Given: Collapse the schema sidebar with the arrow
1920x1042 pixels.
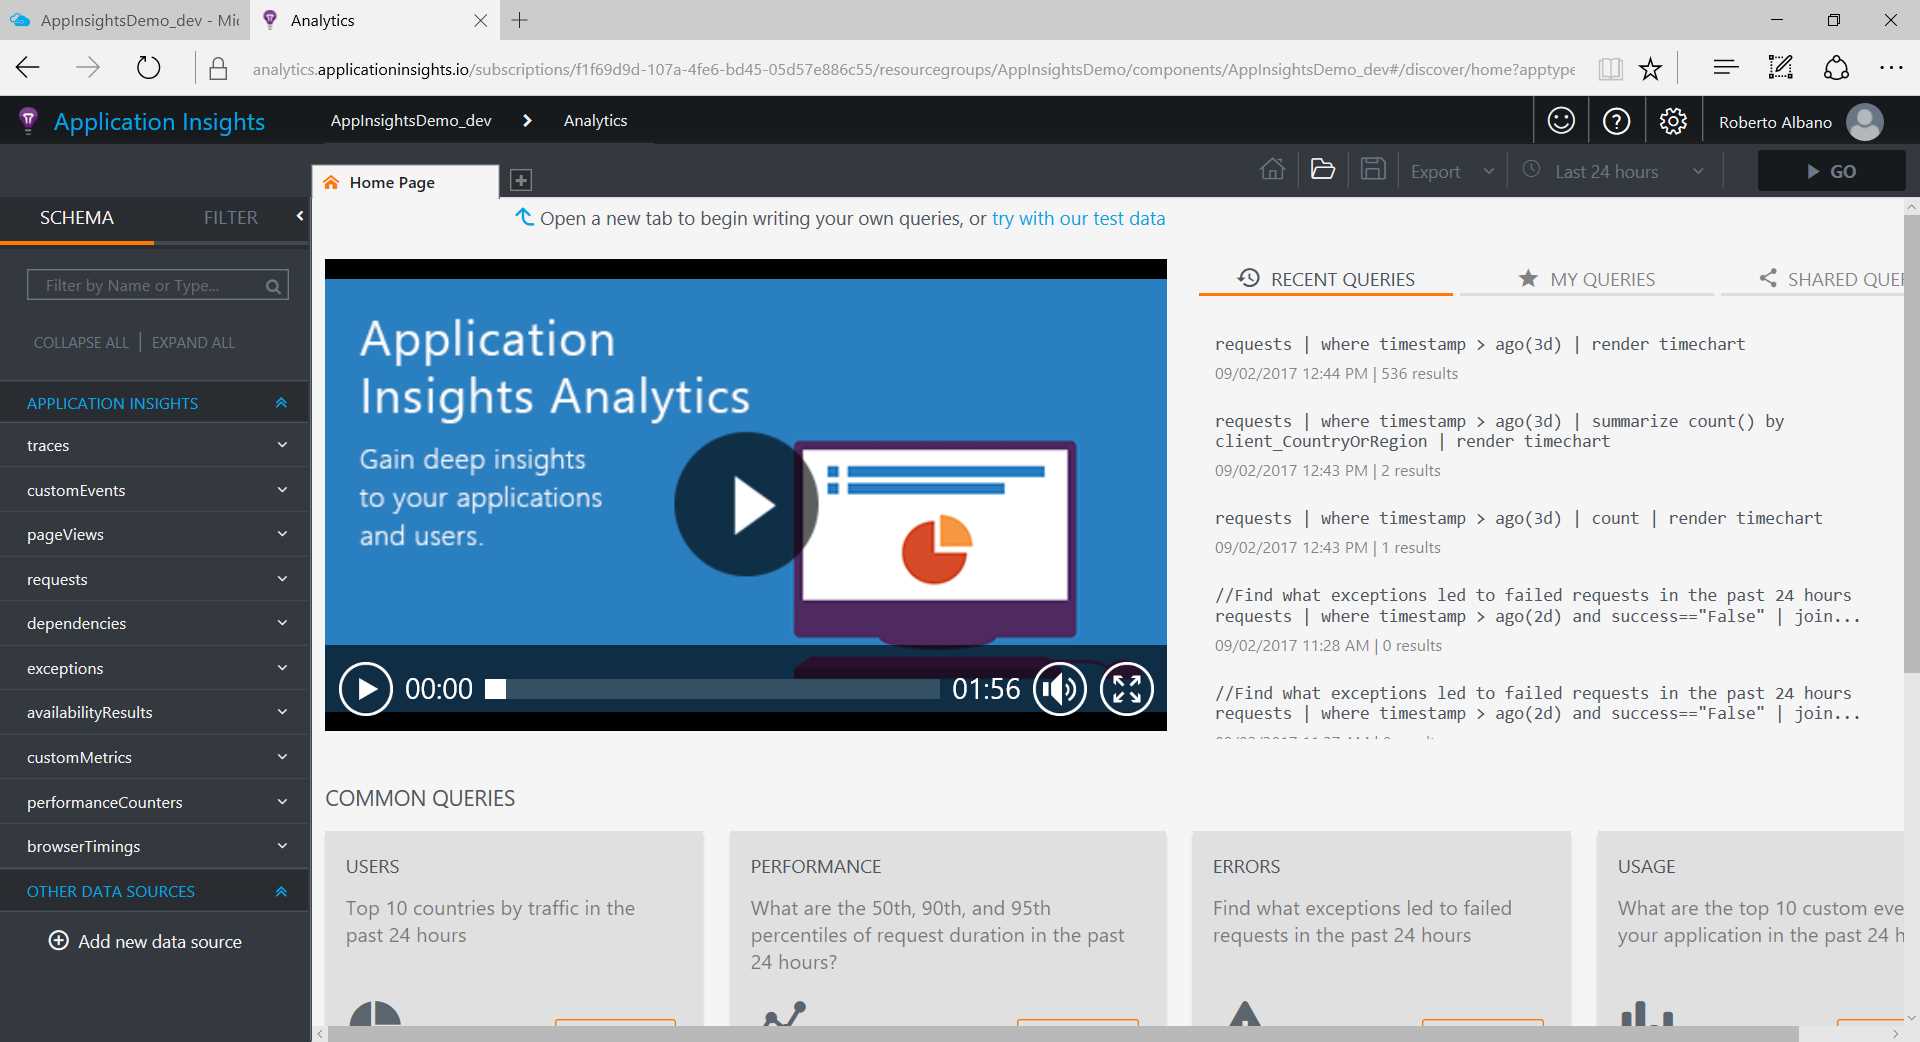Looking at the screenshot, I should [x=299, y=215].
